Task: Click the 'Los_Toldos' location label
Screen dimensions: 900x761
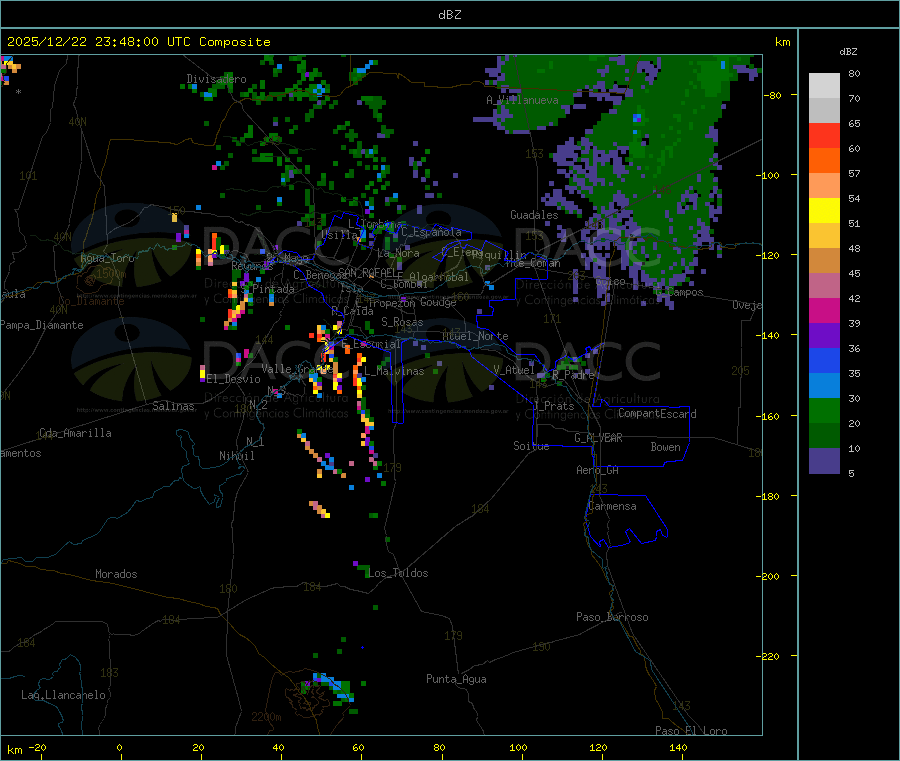Action: [398, 573]
